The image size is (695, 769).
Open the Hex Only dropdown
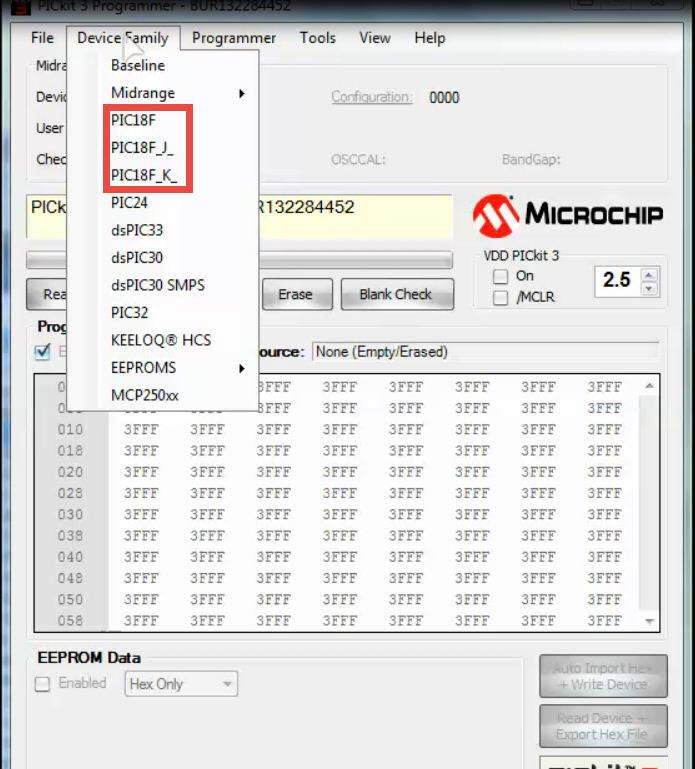(181, 684)
